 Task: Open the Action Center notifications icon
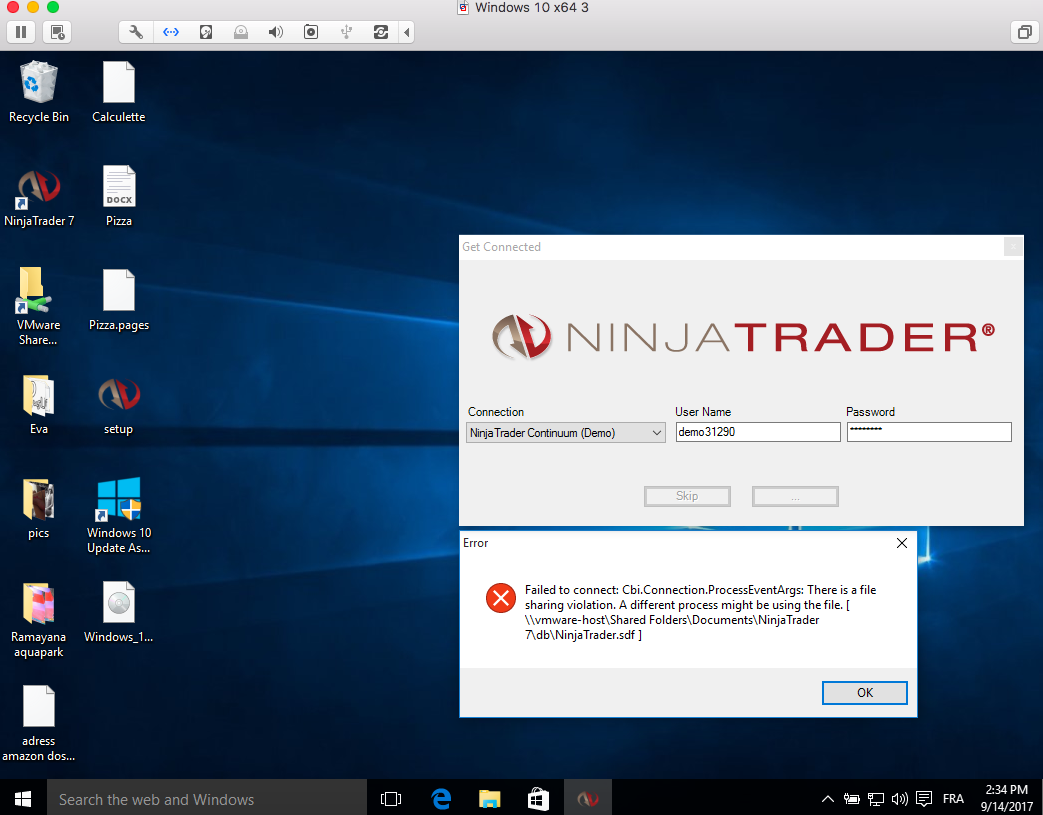point(924,798)
